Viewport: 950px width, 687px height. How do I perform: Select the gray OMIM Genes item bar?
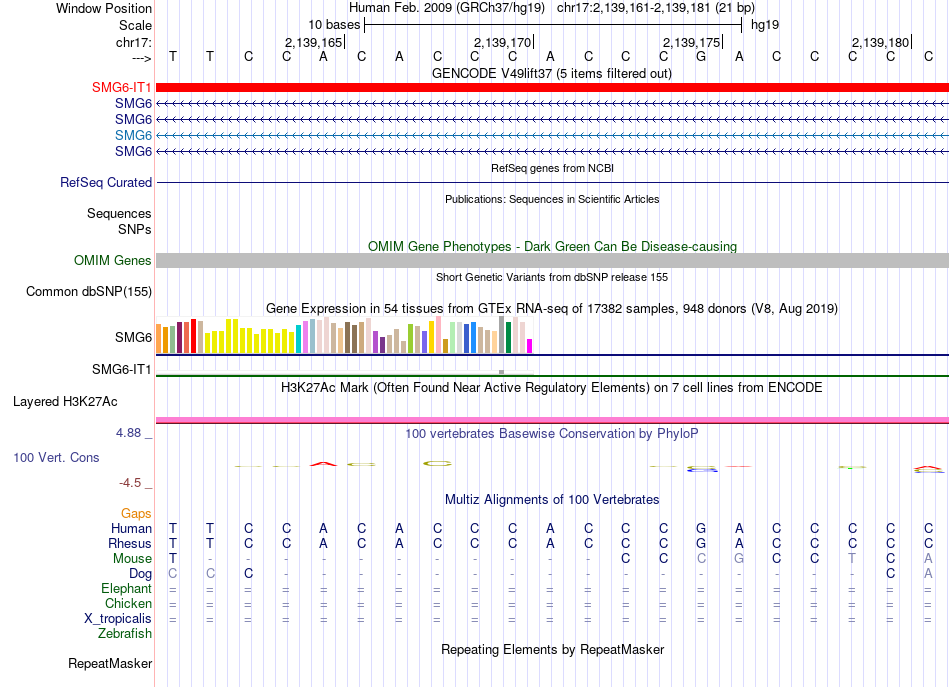[x=552, y=261]
